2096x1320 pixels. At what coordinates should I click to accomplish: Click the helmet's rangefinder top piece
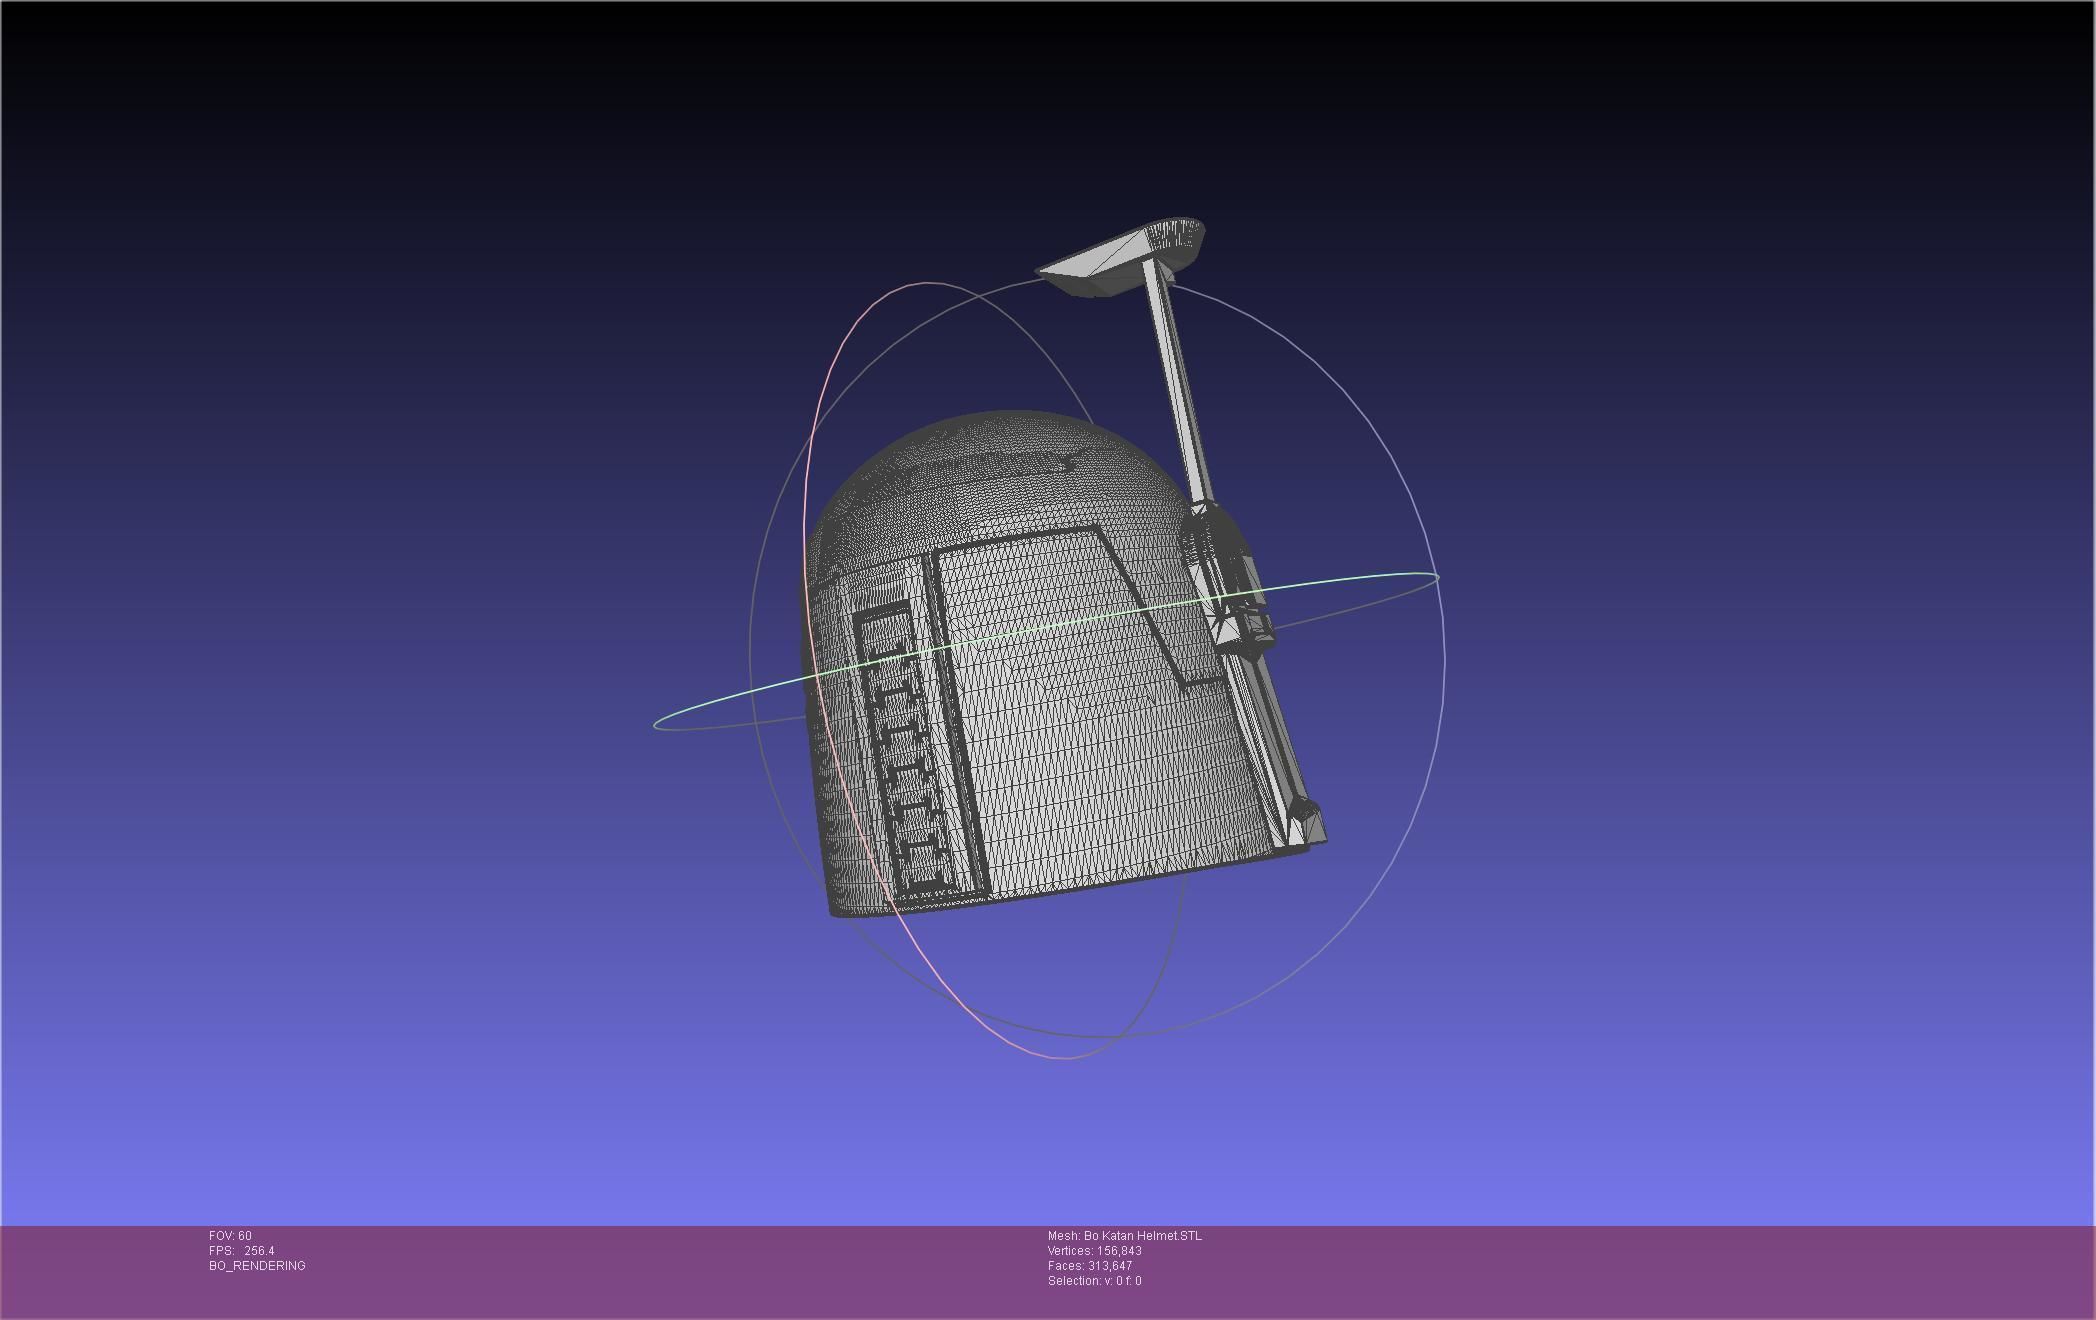click(x=1122, y=257)
